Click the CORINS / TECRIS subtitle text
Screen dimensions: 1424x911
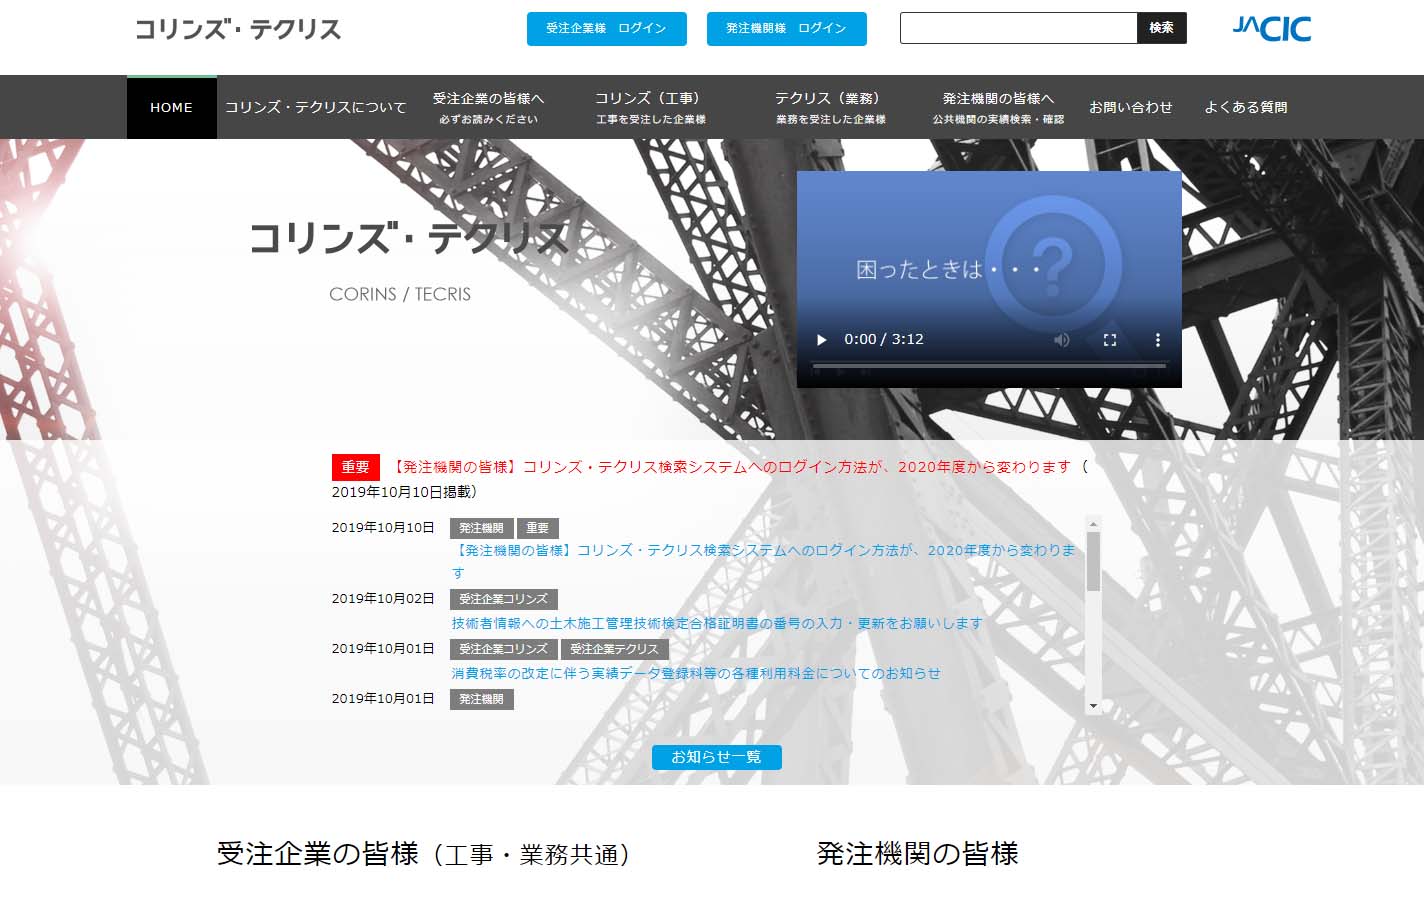pos(400,294)
